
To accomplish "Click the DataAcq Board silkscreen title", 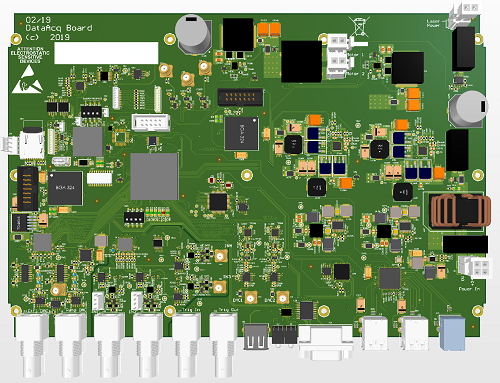I will 59,28.
